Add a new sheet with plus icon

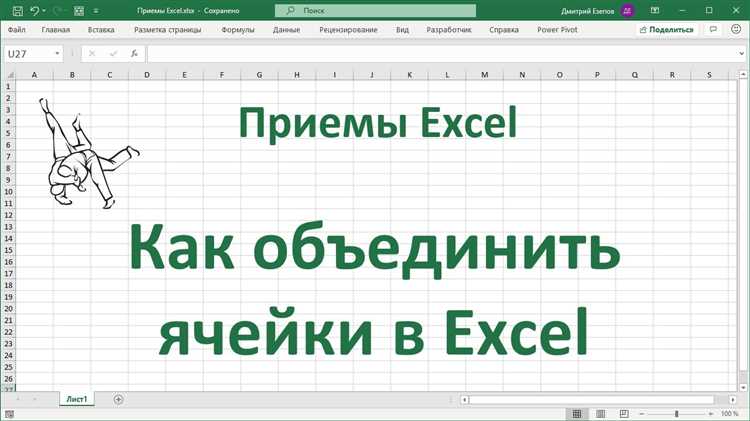coord(118,399)
